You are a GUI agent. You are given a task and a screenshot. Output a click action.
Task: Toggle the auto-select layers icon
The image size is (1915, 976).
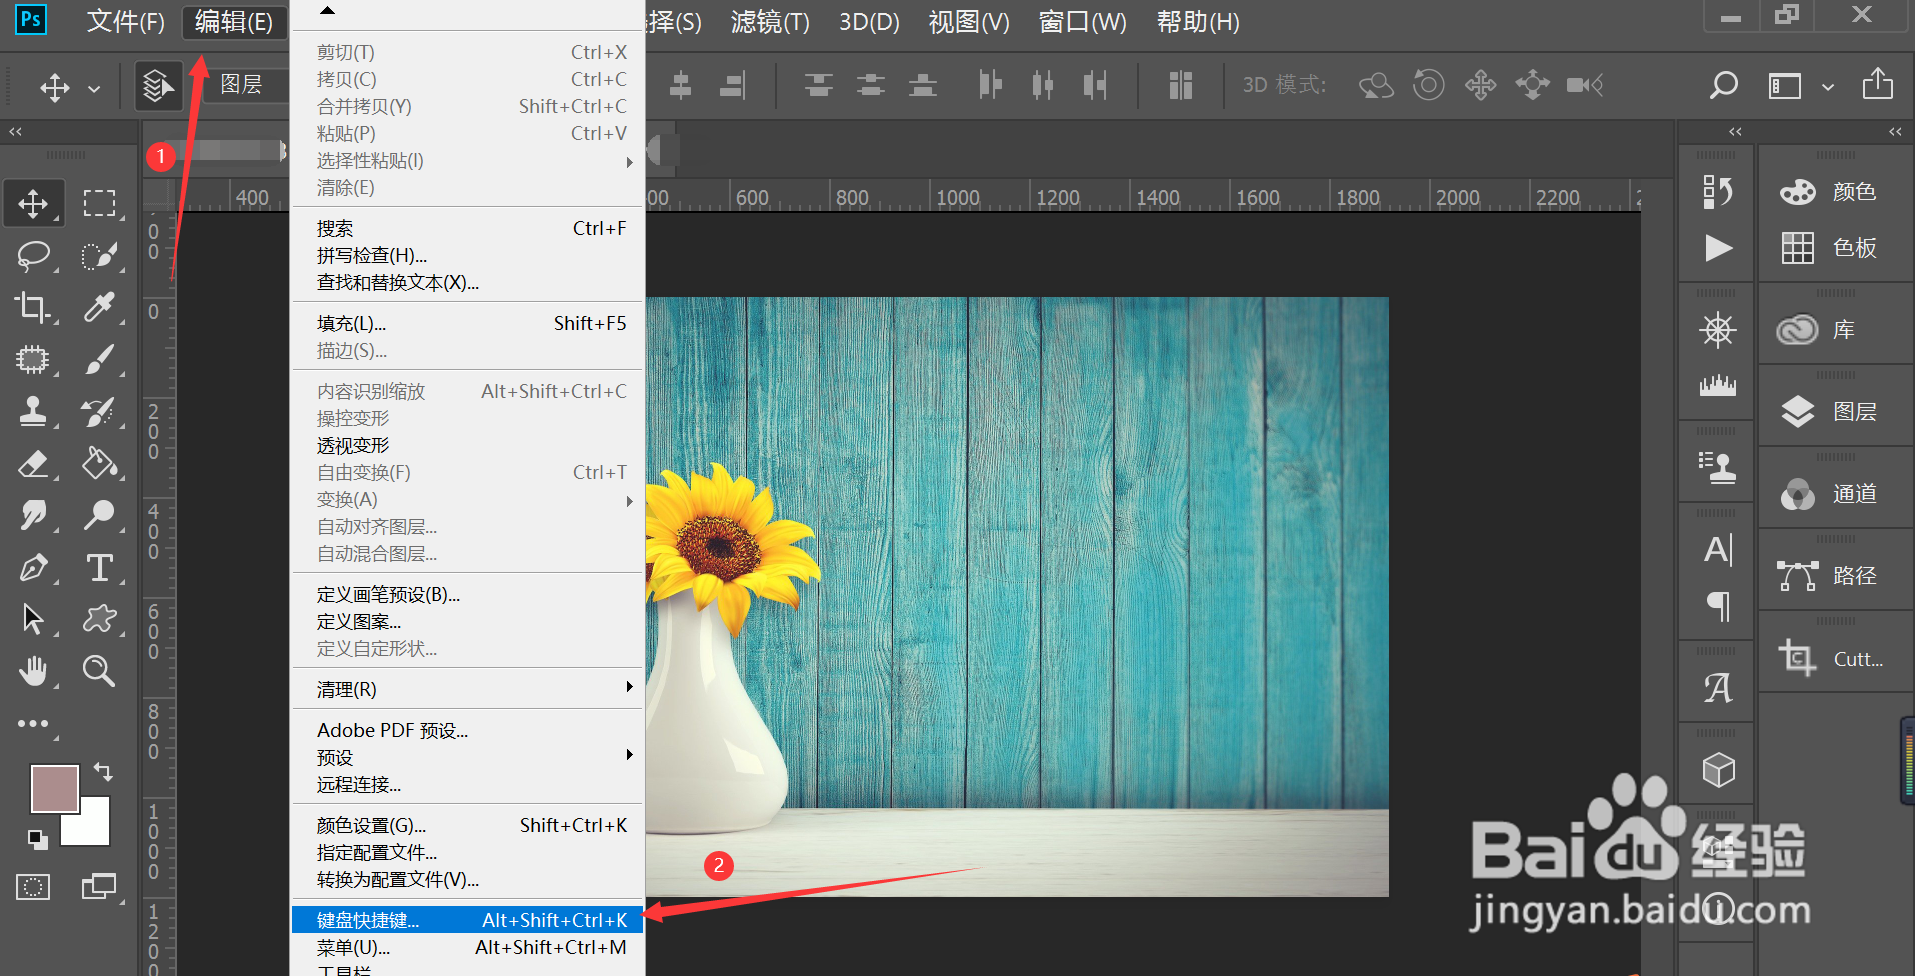tap(157, 86)
